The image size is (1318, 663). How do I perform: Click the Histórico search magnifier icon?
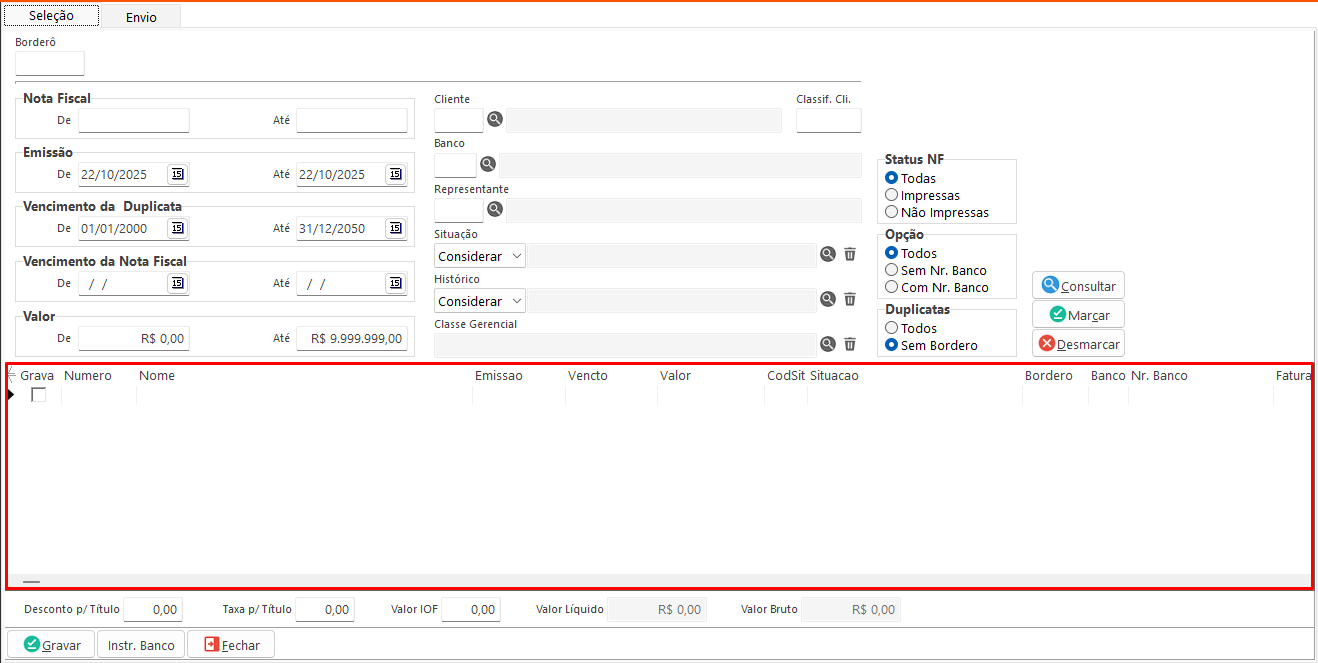point(828,299)
